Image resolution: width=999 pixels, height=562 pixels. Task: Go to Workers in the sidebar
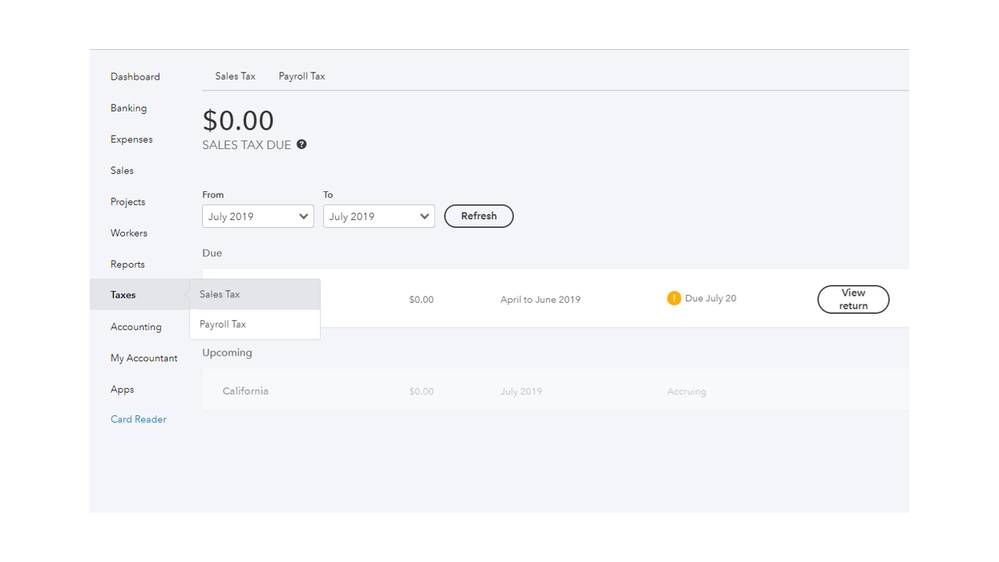click(129, 233)
